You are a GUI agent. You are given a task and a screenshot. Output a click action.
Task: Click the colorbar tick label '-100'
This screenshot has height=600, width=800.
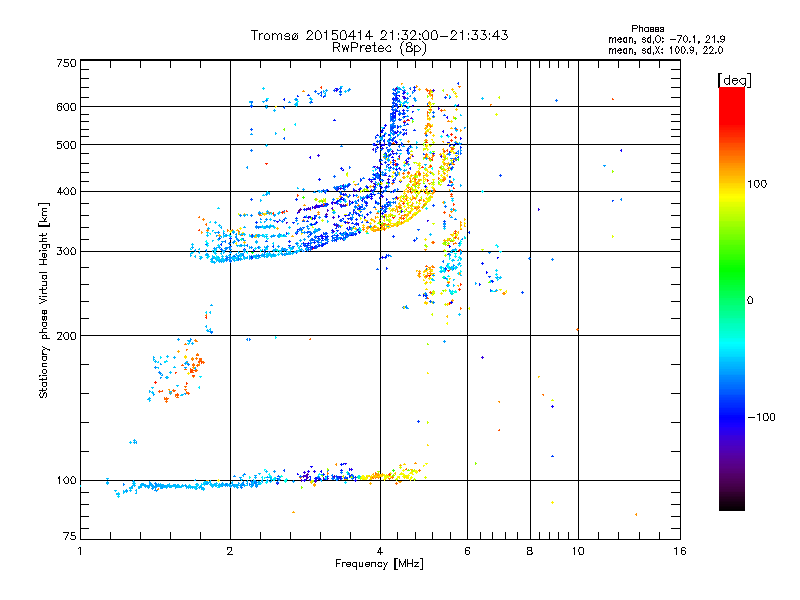point(761,417)
